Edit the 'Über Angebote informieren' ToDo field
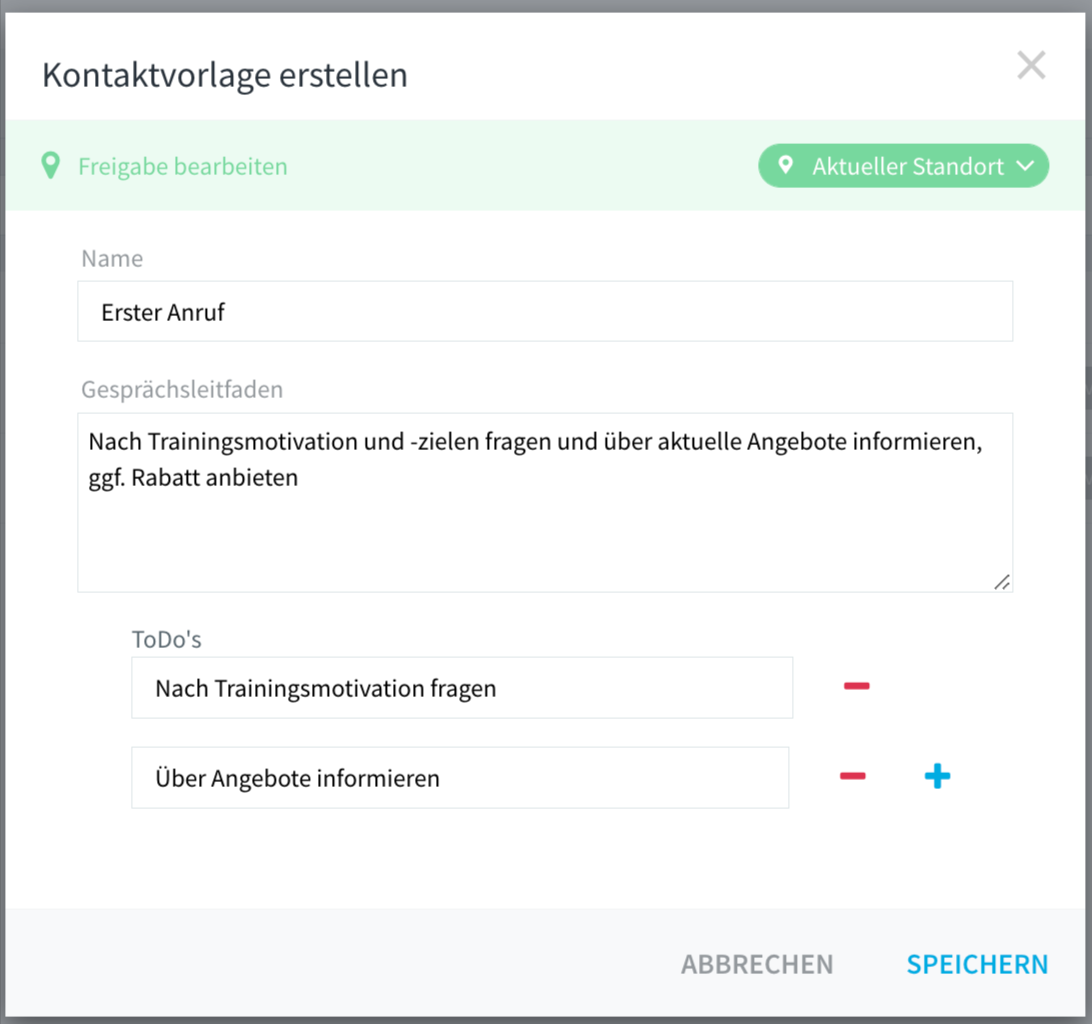The width and height of the screenshot is (1092, 1024). (x=460, y=777)
